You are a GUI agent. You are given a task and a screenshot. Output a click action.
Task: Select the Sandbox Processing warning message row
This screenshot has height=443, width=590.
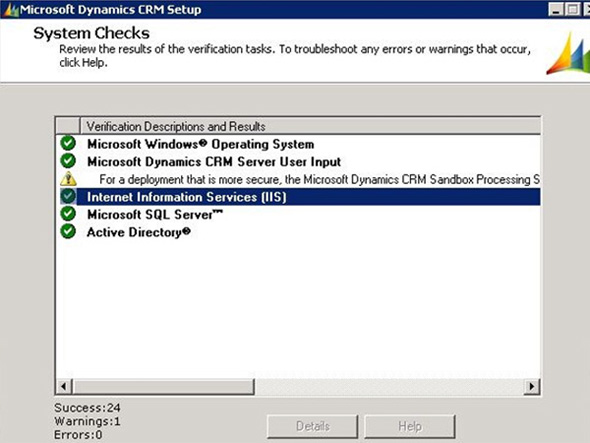(x=298, y=179)
